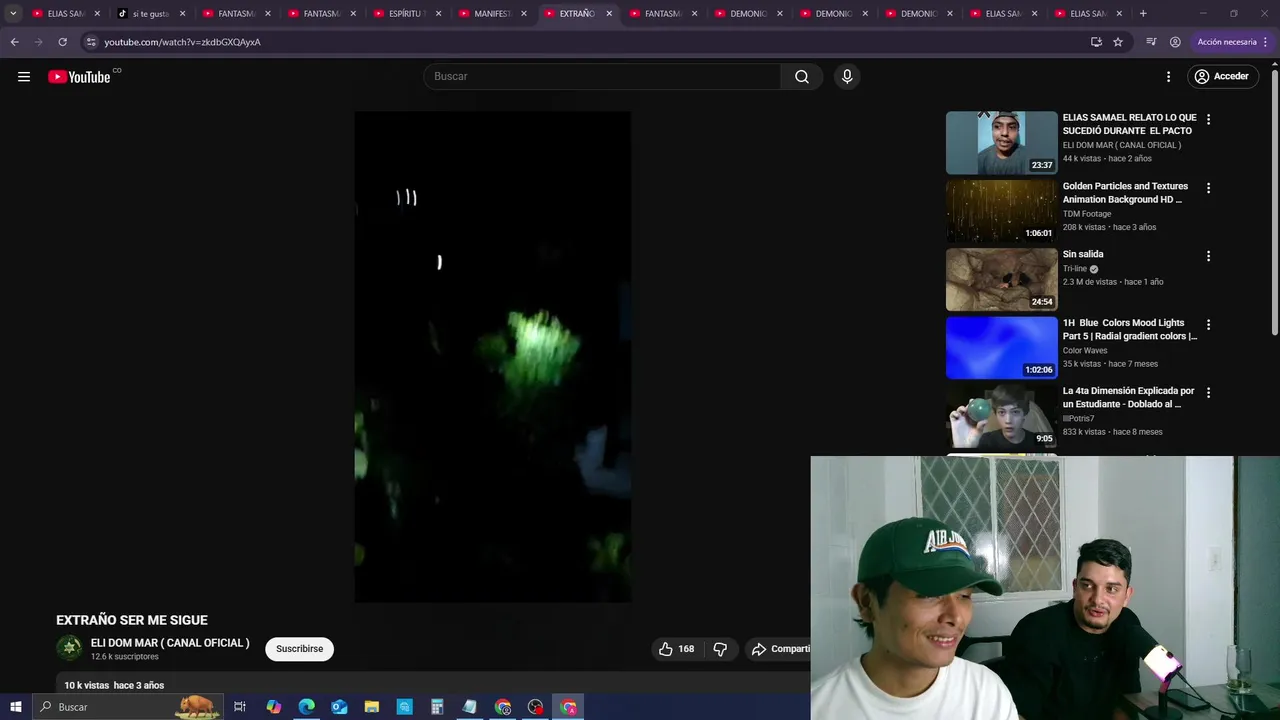Screen dimensions: 1280x720
Task: Go back in Chrome browser
Action: [14, 42]
